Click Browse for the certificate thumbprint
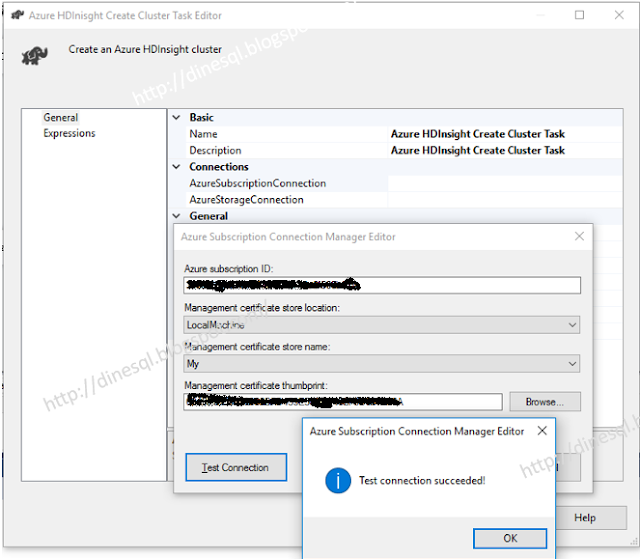Viewport: 640px width, 559px height. click(x=545, y=402)
